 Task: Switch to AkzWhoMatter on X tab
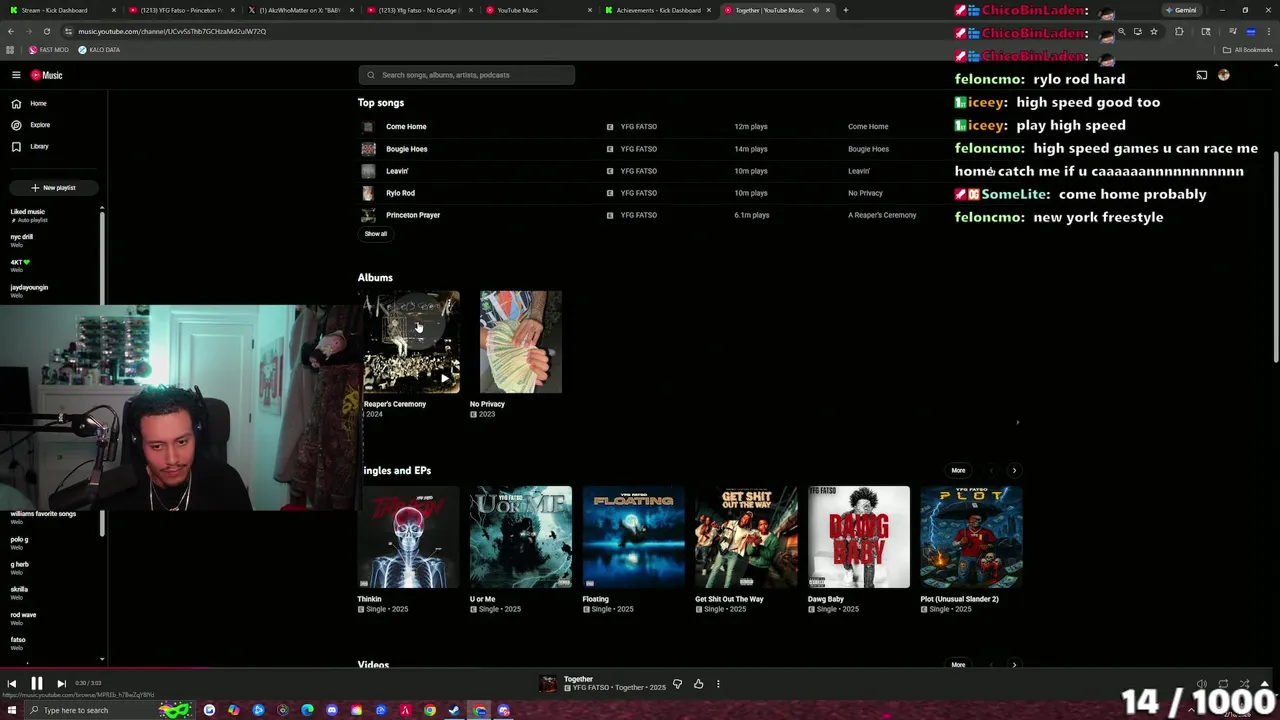(300, 10)
